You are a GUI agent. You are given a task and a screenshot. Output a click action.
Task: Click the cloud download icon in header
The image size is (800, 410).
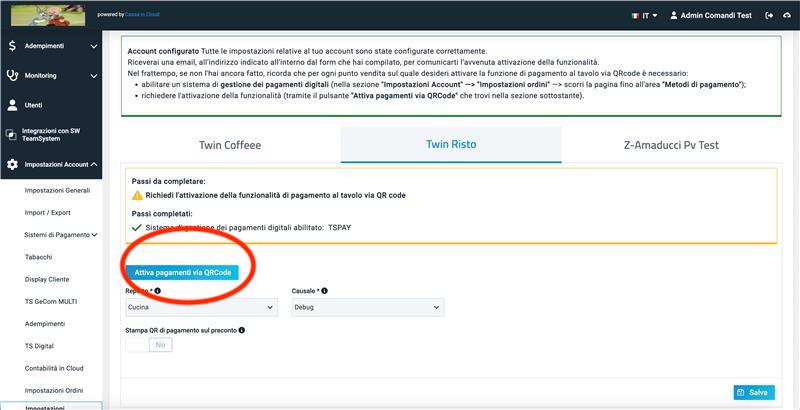(x=786, y=15)
